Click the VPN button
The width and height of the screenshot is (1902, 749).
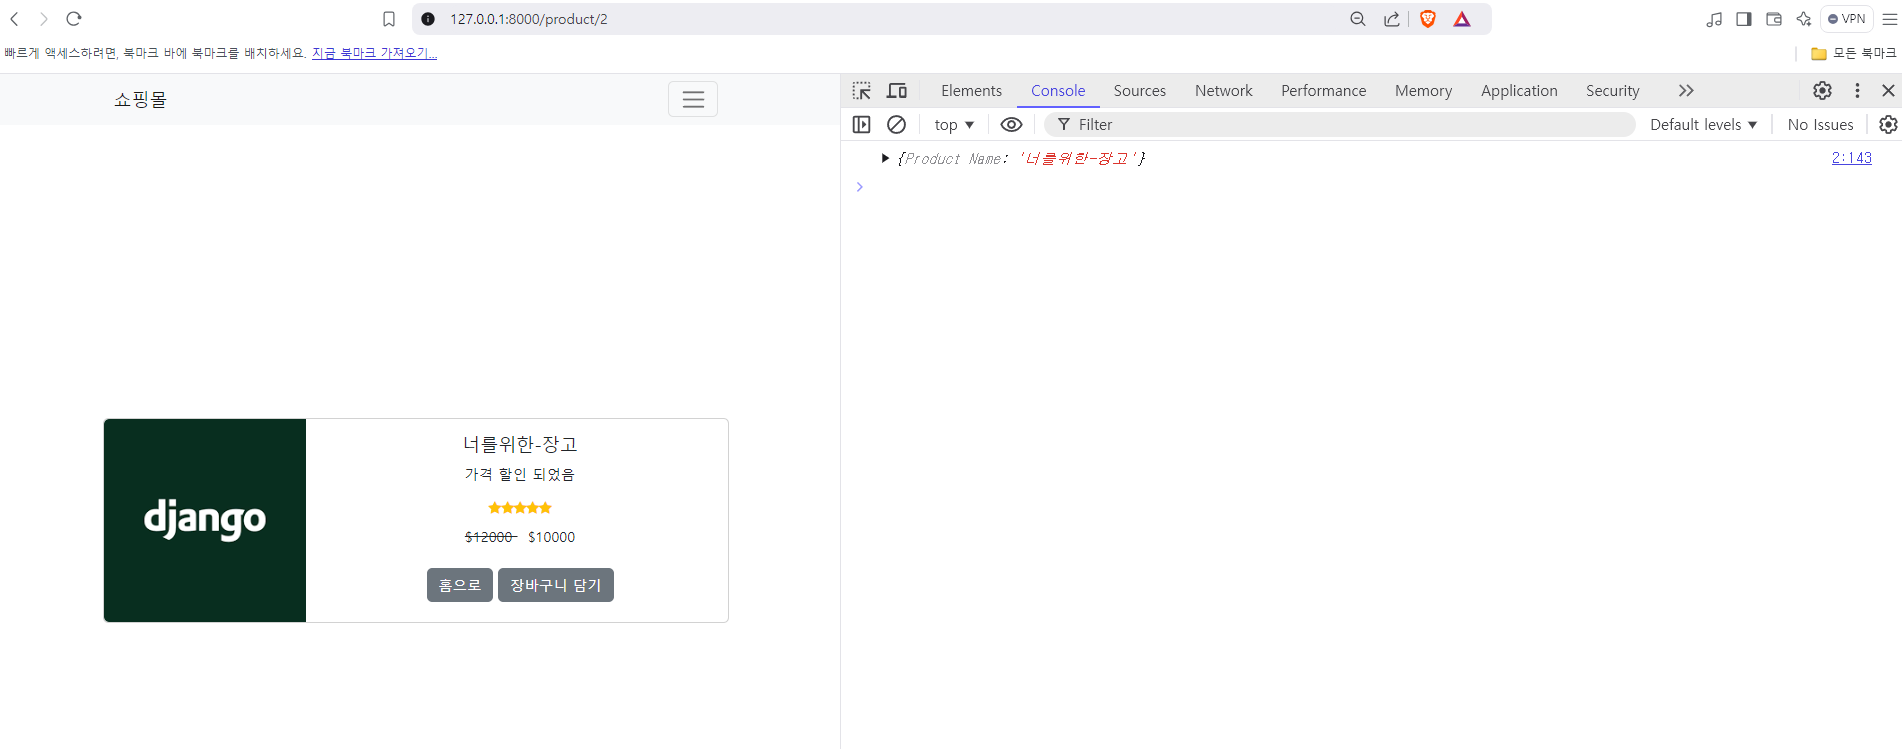click(1846, 19)
